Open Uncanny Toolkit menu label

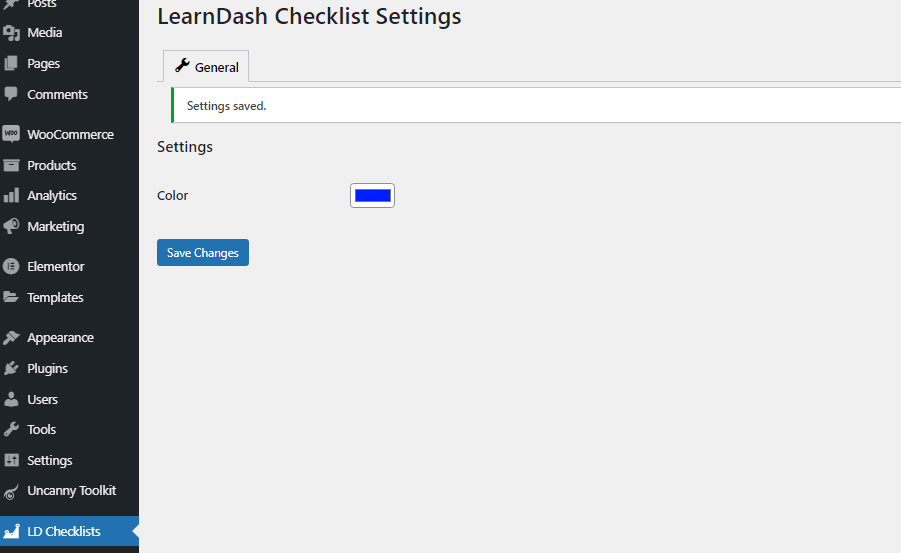pyautogui.click(x=72, y=491)
